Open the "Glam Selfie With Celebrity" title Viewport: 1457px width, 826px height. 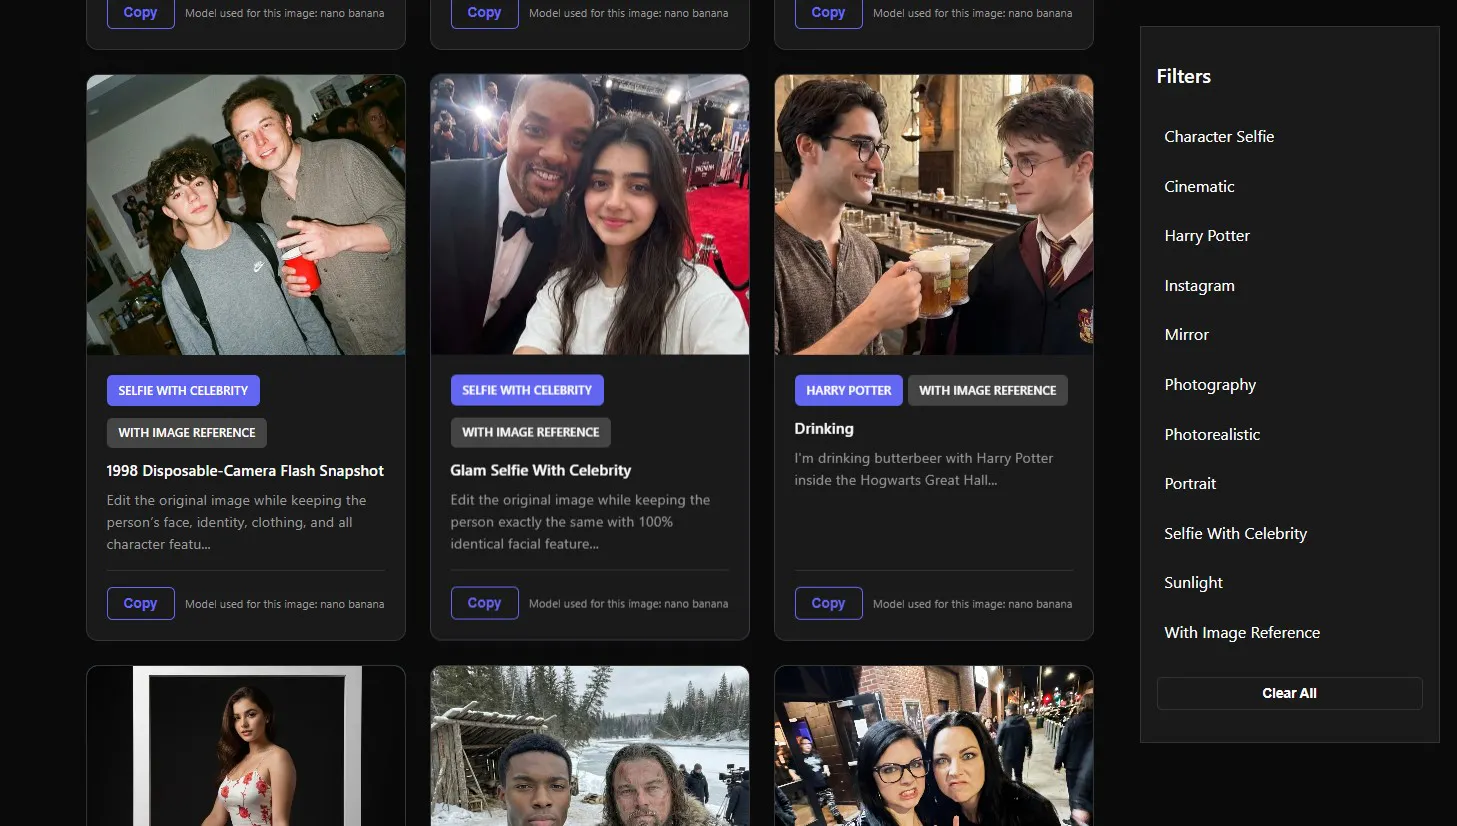pyautogui.click(x=540, y=470)
